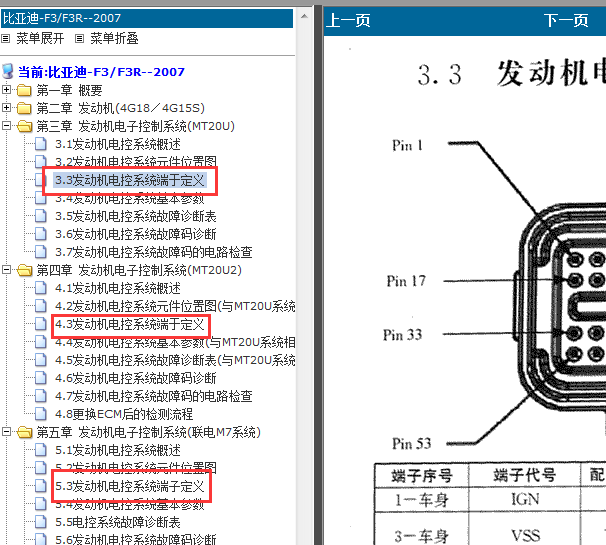Open 5.6发动机电控系统故障码诊断
606x545 pixels.
(136, 540)
